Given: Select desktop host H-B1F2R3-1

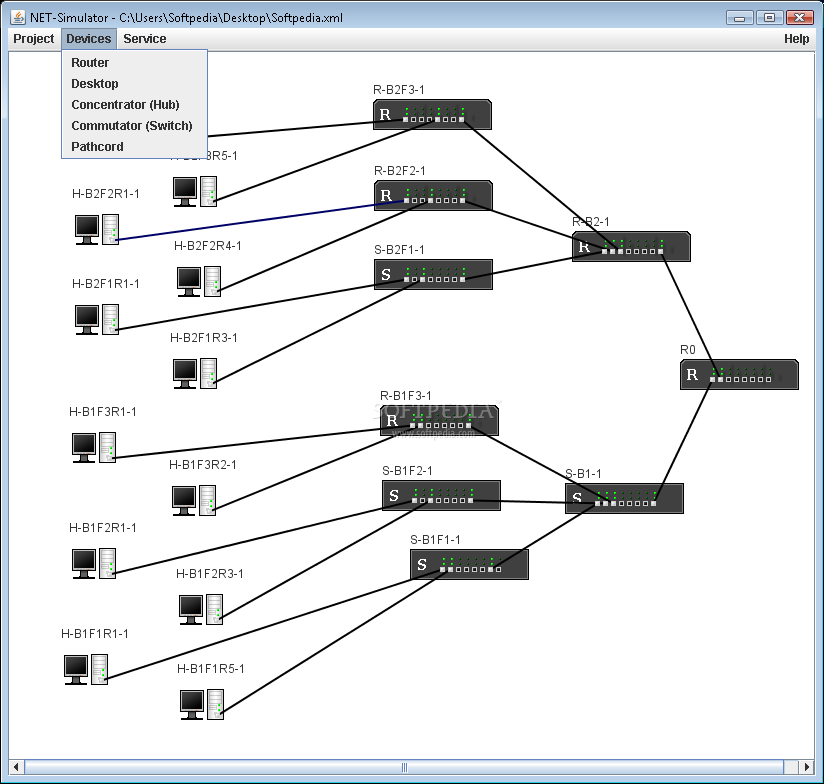Looking at the screenshot, I should [x=201, y=610].
